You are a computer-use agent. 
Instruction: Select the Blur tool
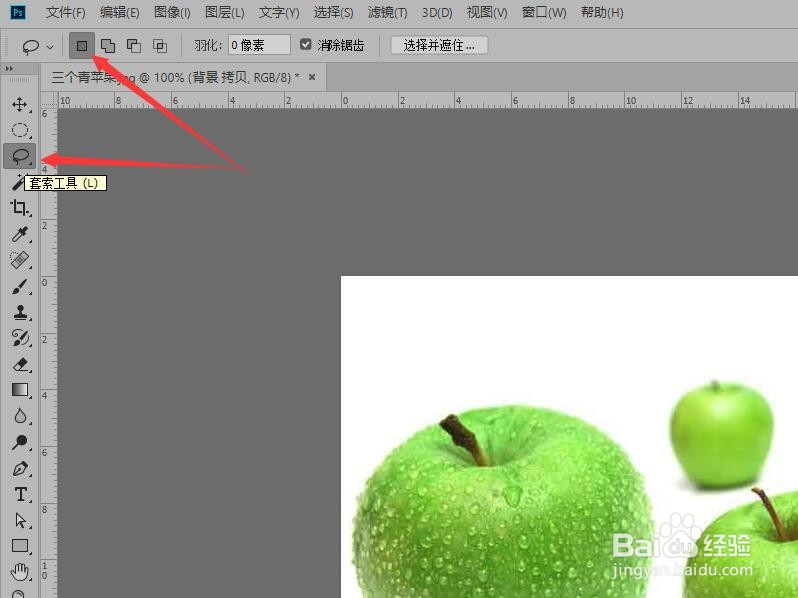(x=20, y=416)
